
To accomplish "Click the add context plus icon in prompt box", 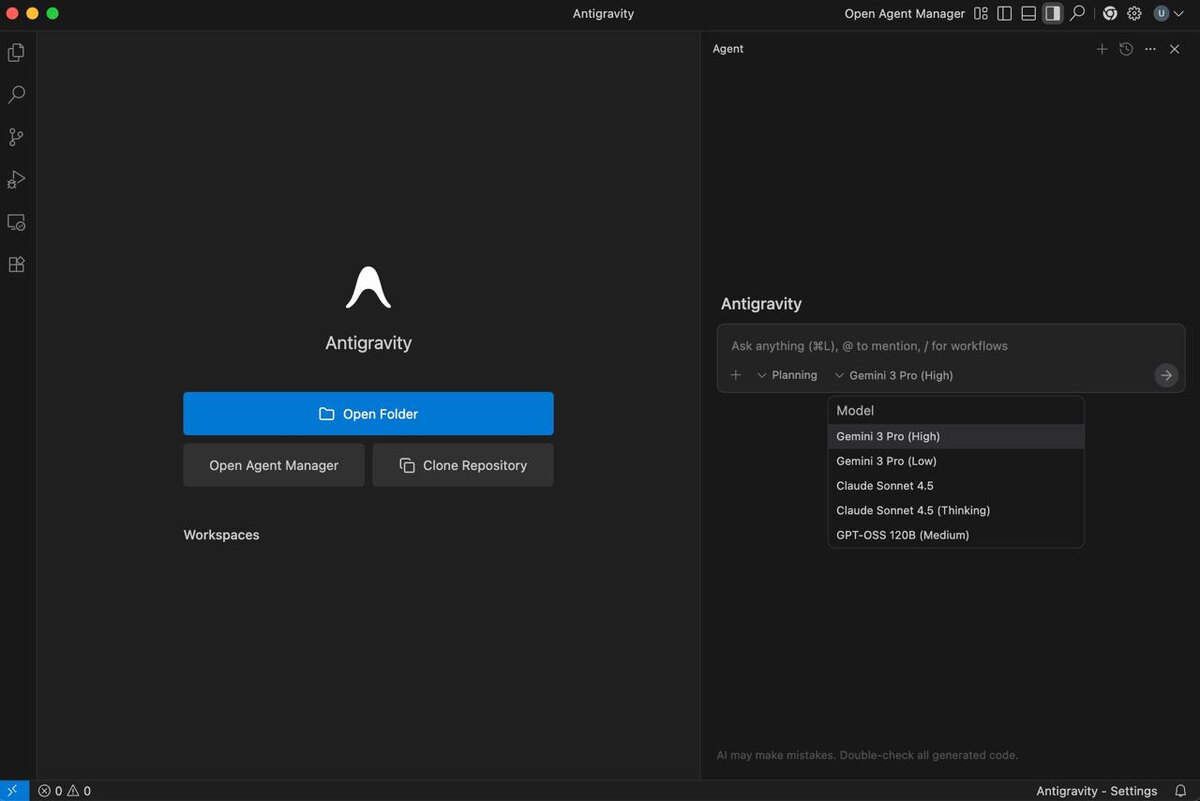I will click(736, 375).
